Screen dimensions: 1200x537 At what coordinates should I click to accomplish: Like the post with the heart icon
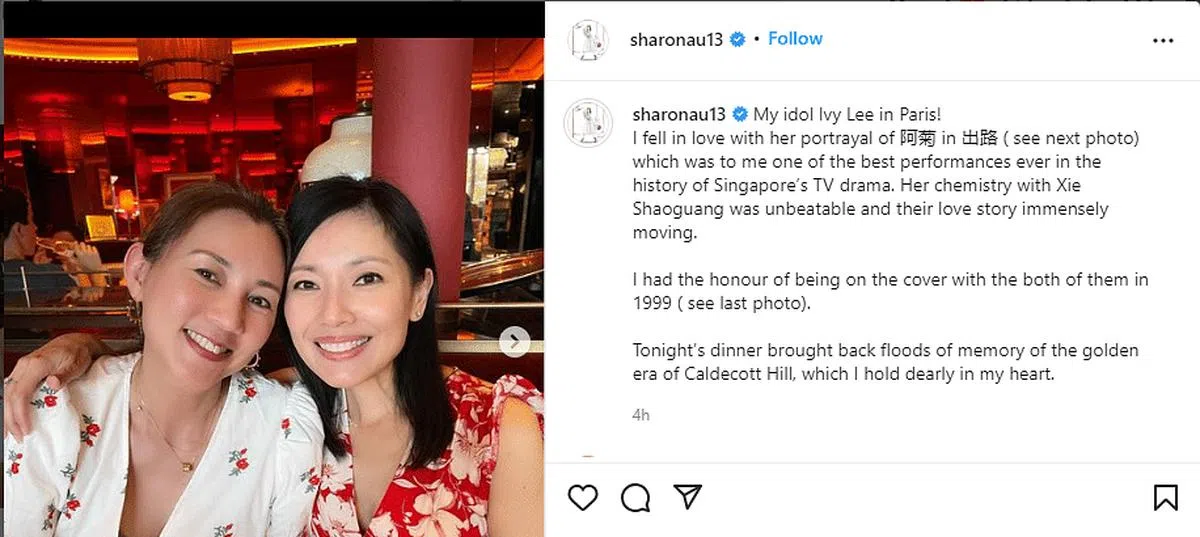point(582,497)
